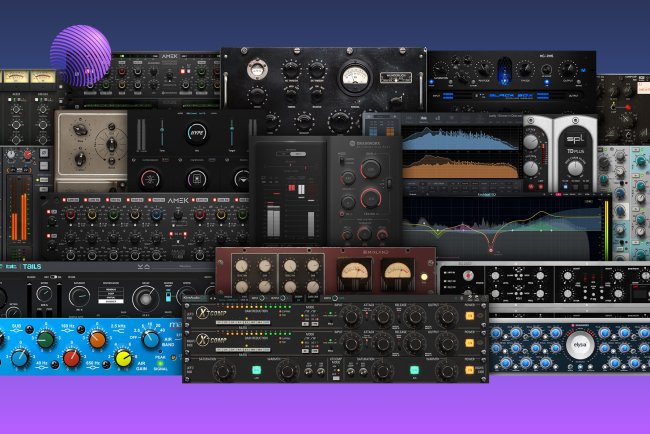Click the red knob on the blue EQ

[x=71, y=358]
